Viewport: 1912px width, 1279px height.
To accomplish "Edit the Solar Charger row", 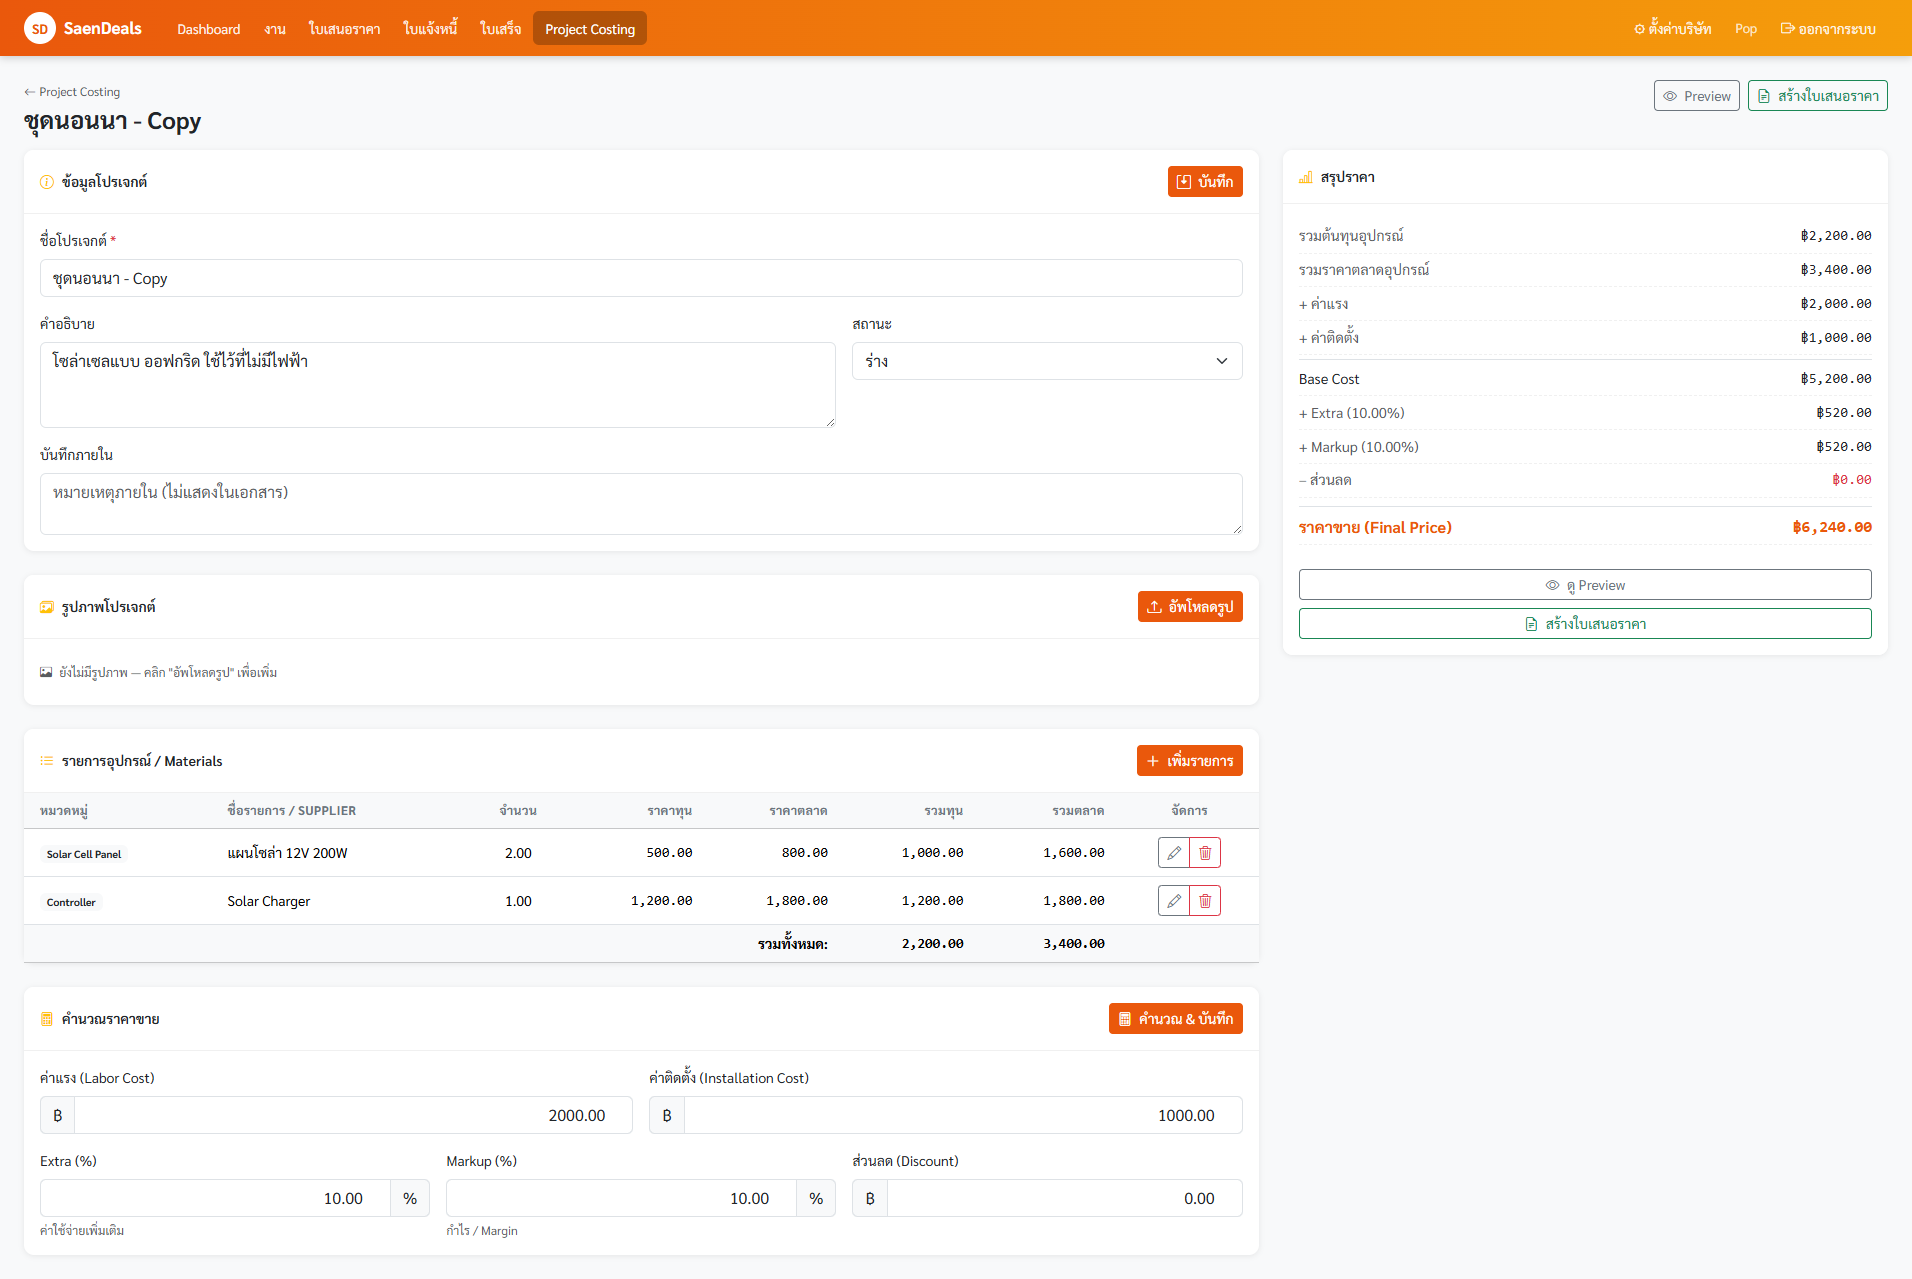I will click(1174, 901).
